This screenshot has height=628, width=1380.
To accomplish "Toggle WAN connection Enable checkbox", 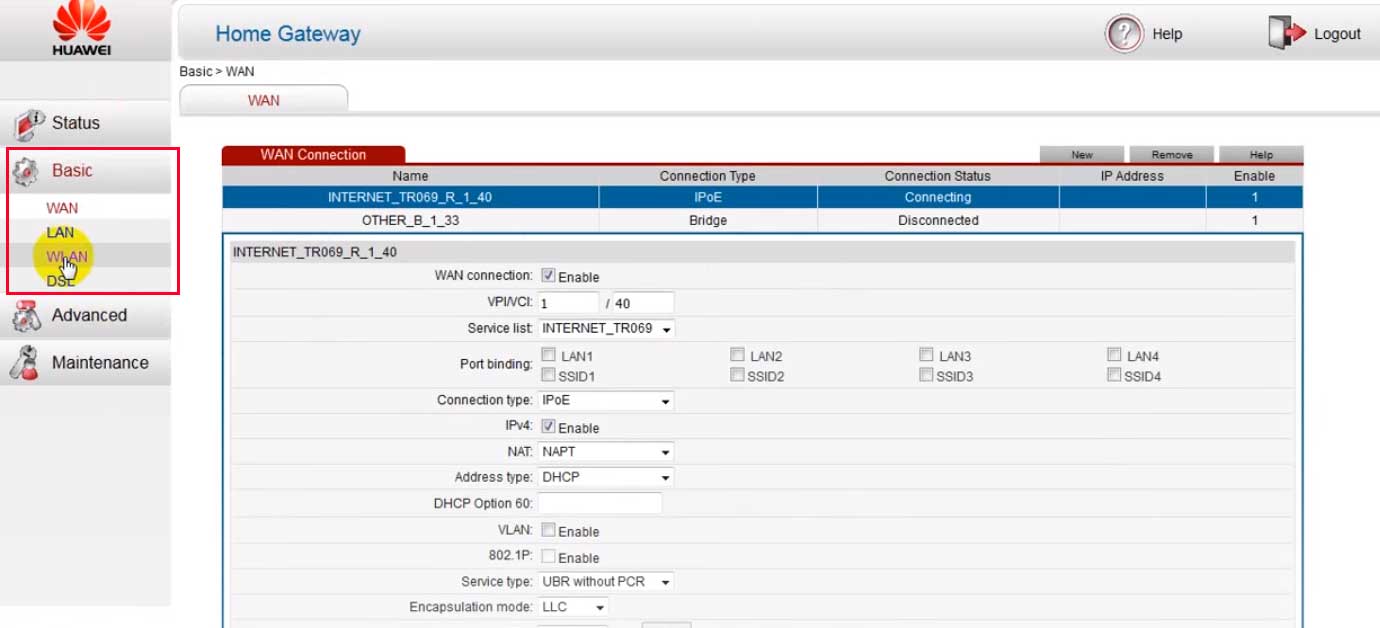I will [548, 275].
